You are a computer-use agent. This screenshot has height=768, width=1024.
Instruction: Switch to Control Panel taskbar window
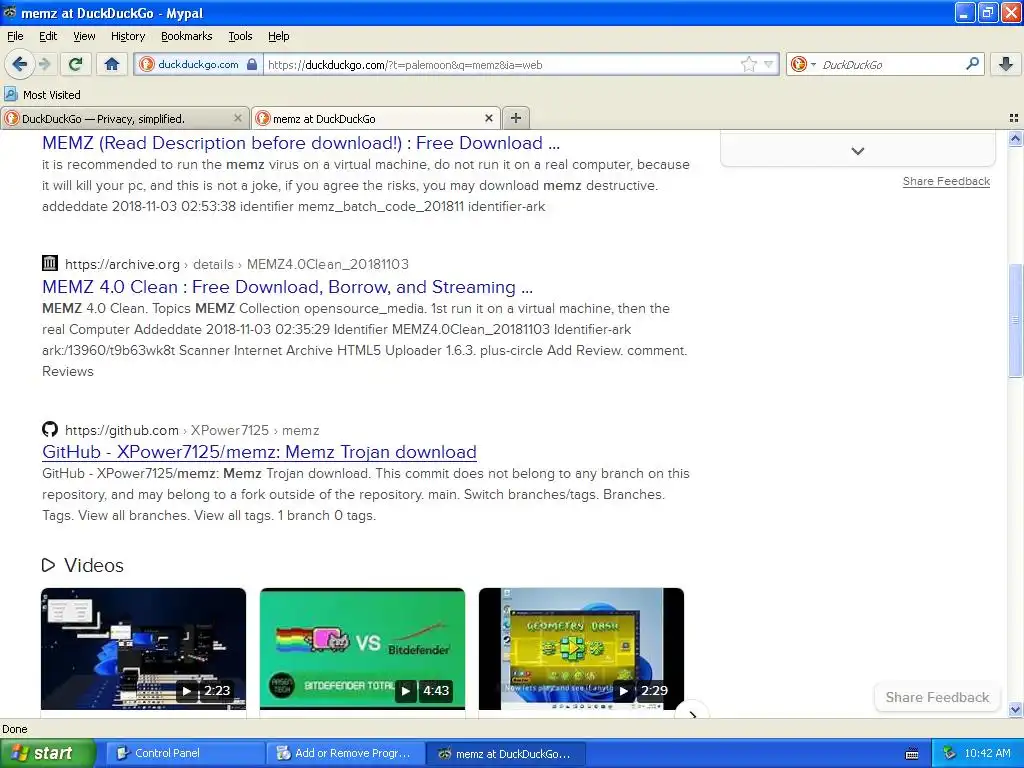(185, 753)
